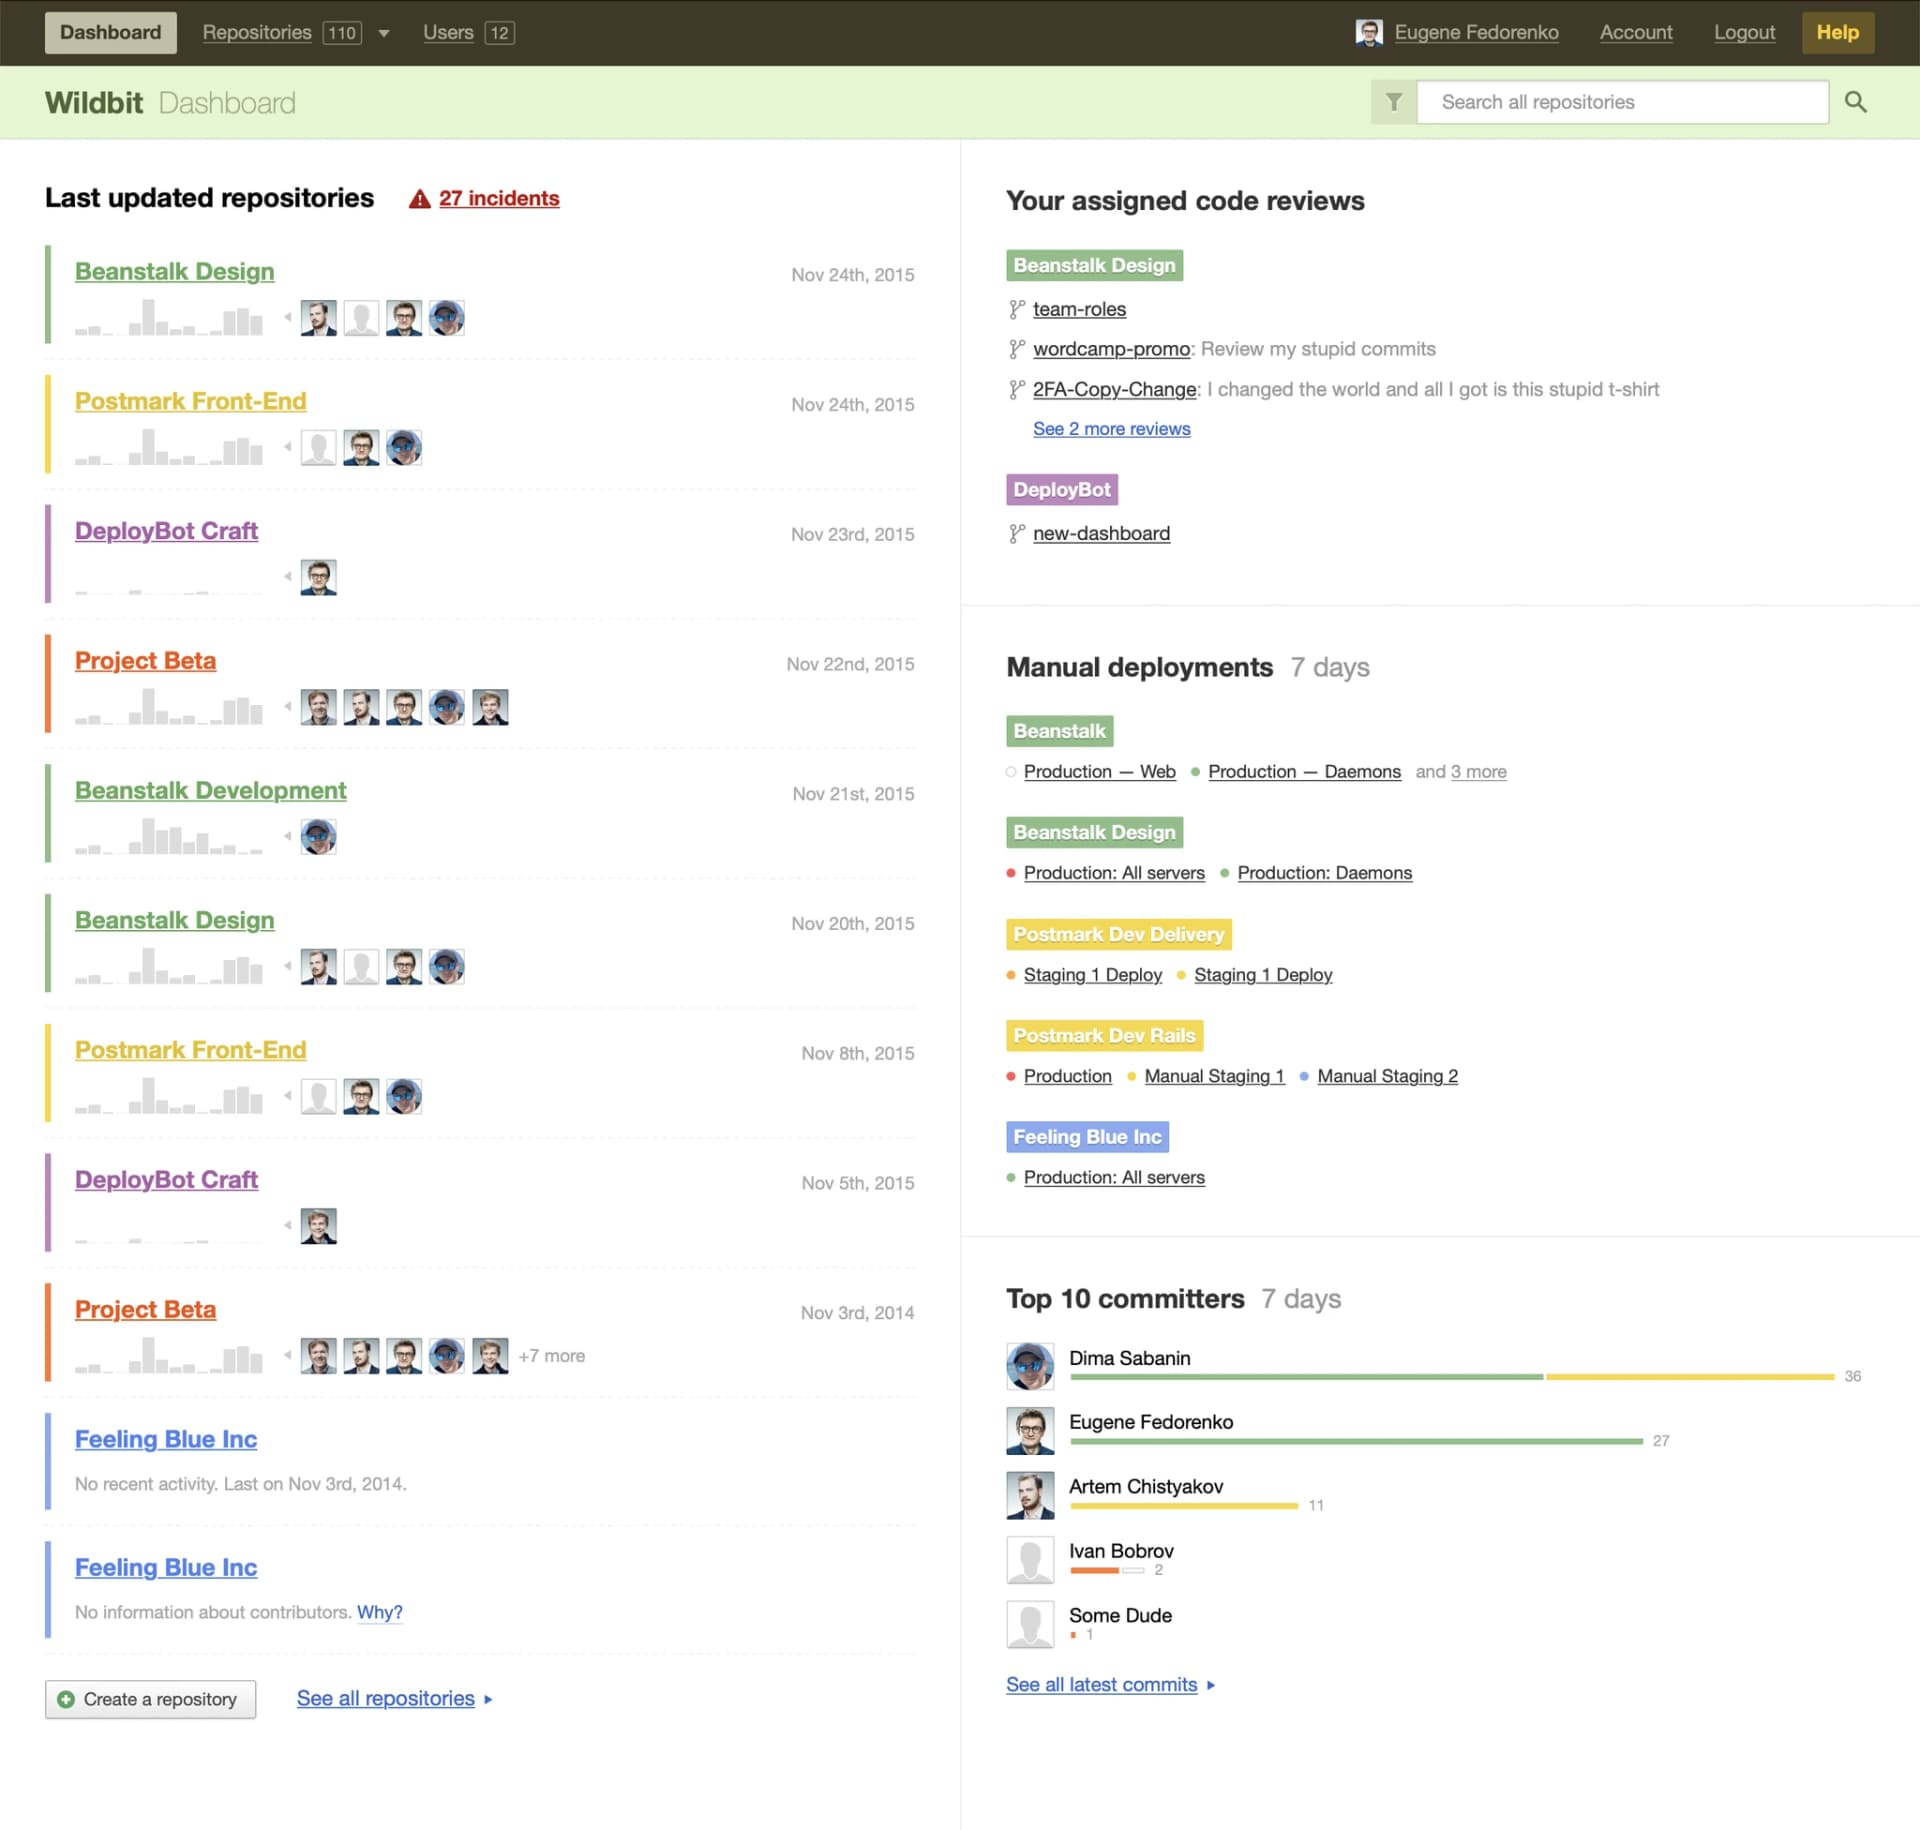Screen dimensions: 1920x1830
Task: Click branch icon next to team-roles
Action: point(1017,310)
